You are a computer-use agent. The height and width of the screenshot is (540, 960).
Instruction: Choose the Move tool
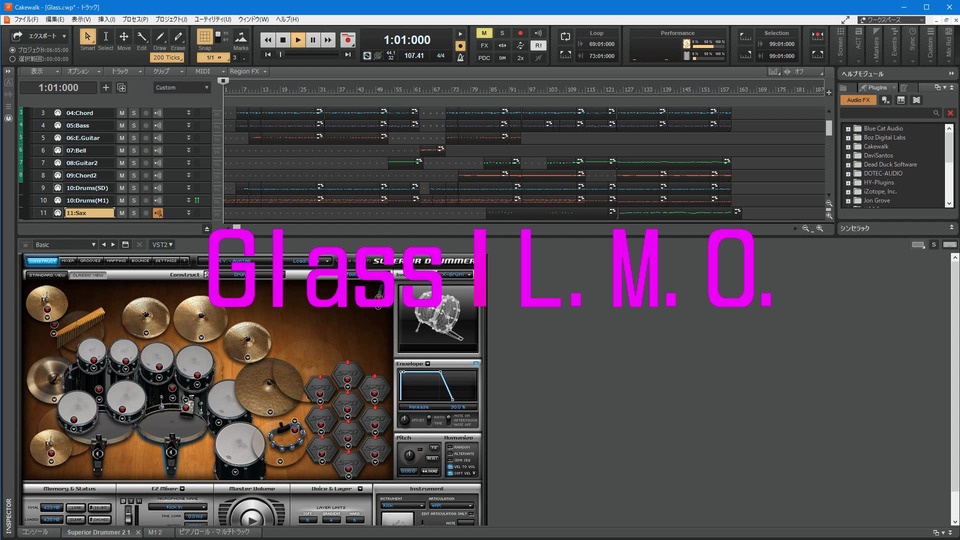coord(124,37)
